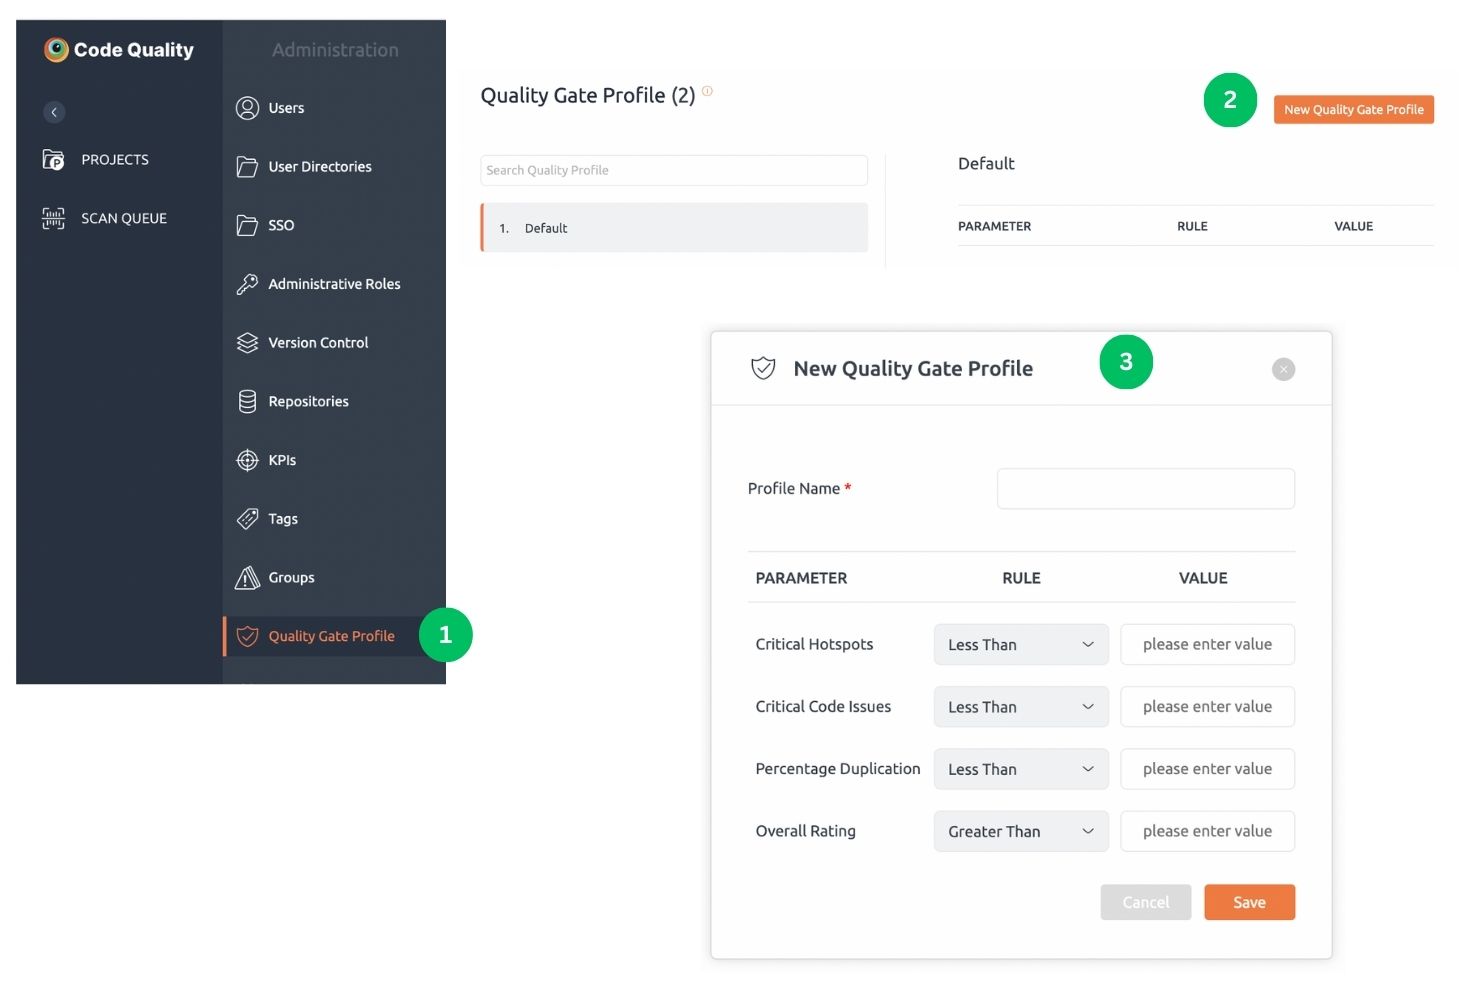
Task: Click Percentage Duplication parameter label
Action: 837,769
